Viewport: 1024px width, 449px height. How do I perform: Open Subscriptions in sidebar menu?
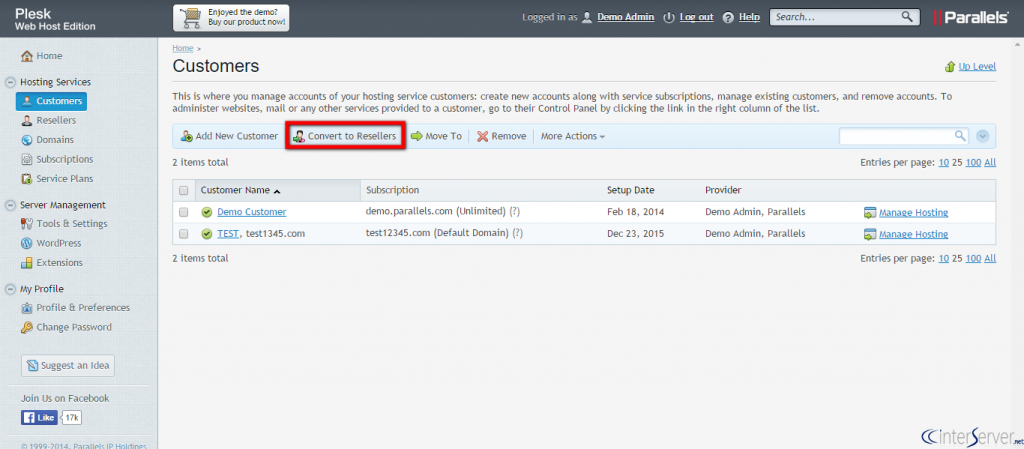pos(65,159)
